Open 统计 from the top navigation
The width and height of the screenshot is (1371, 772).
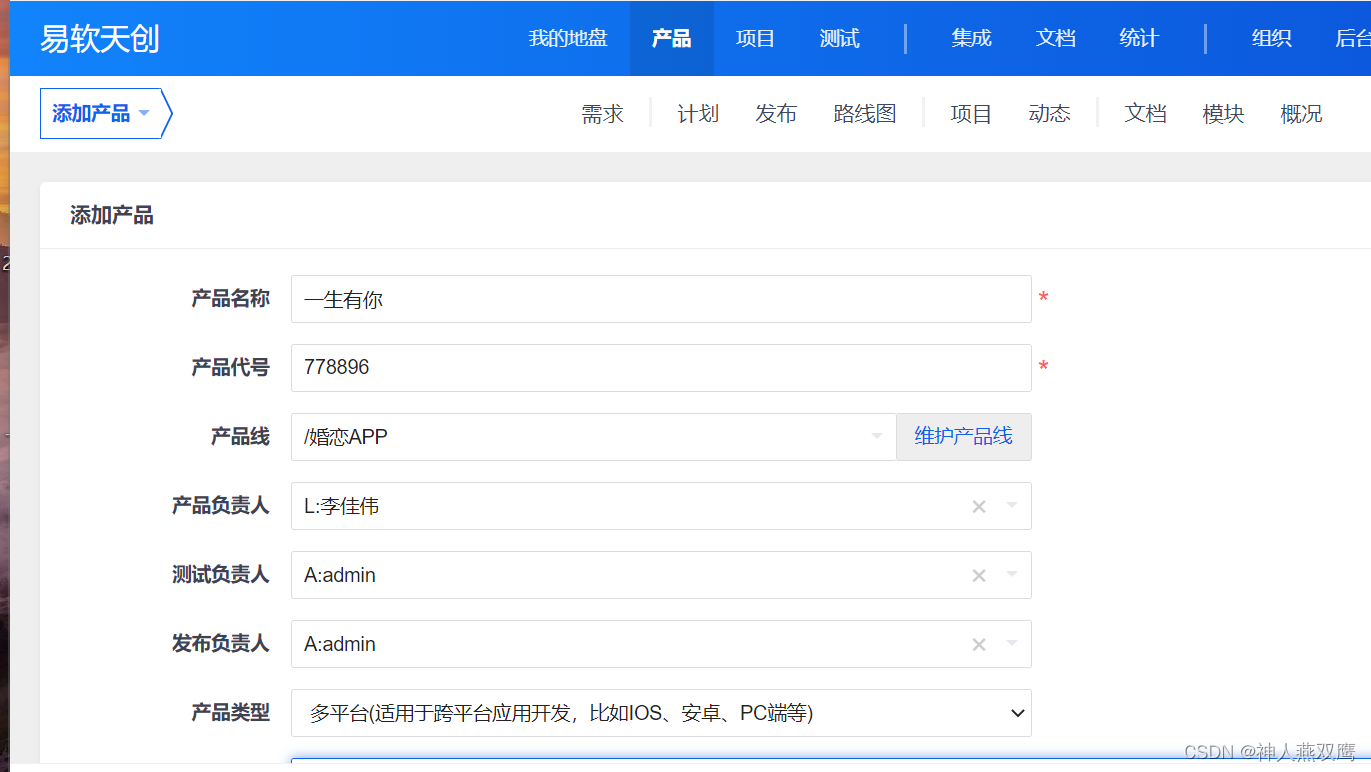click(1139, 39)
